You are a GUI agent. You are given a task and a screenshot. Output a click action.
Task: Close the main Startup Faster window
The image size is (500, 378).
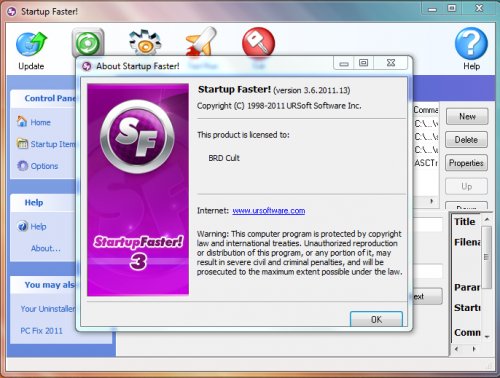point(479,9)
